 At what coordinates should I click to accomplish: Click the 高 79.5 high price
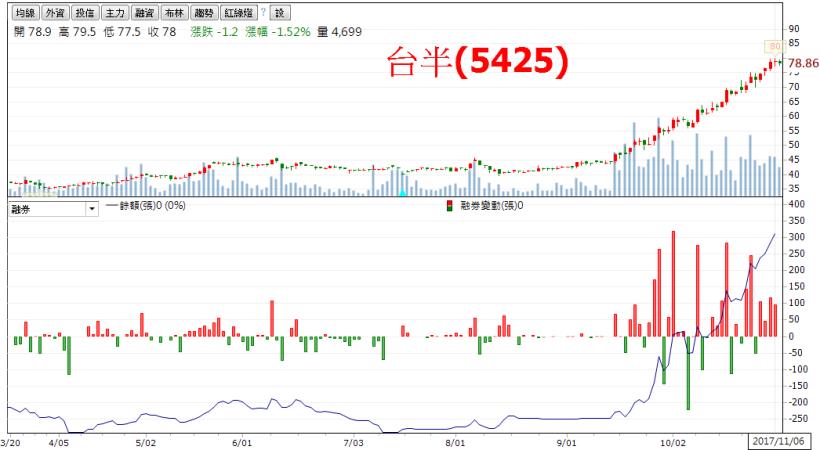[77, 32]
